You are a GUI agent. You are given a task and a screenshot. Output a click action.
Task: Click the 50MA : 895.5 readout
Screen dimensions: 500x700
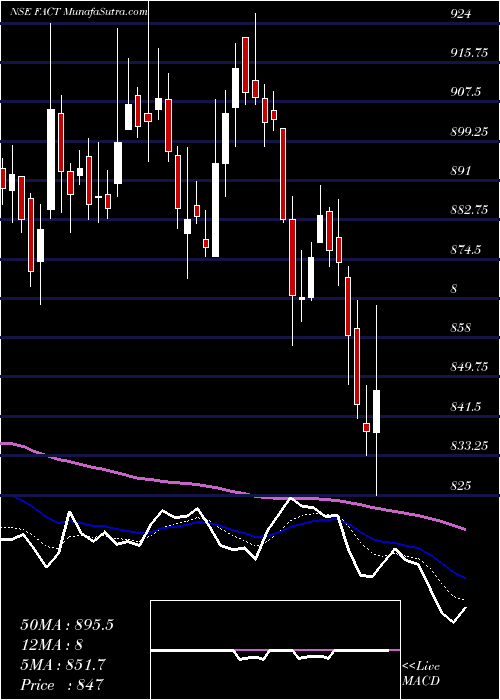click(67, 625)
